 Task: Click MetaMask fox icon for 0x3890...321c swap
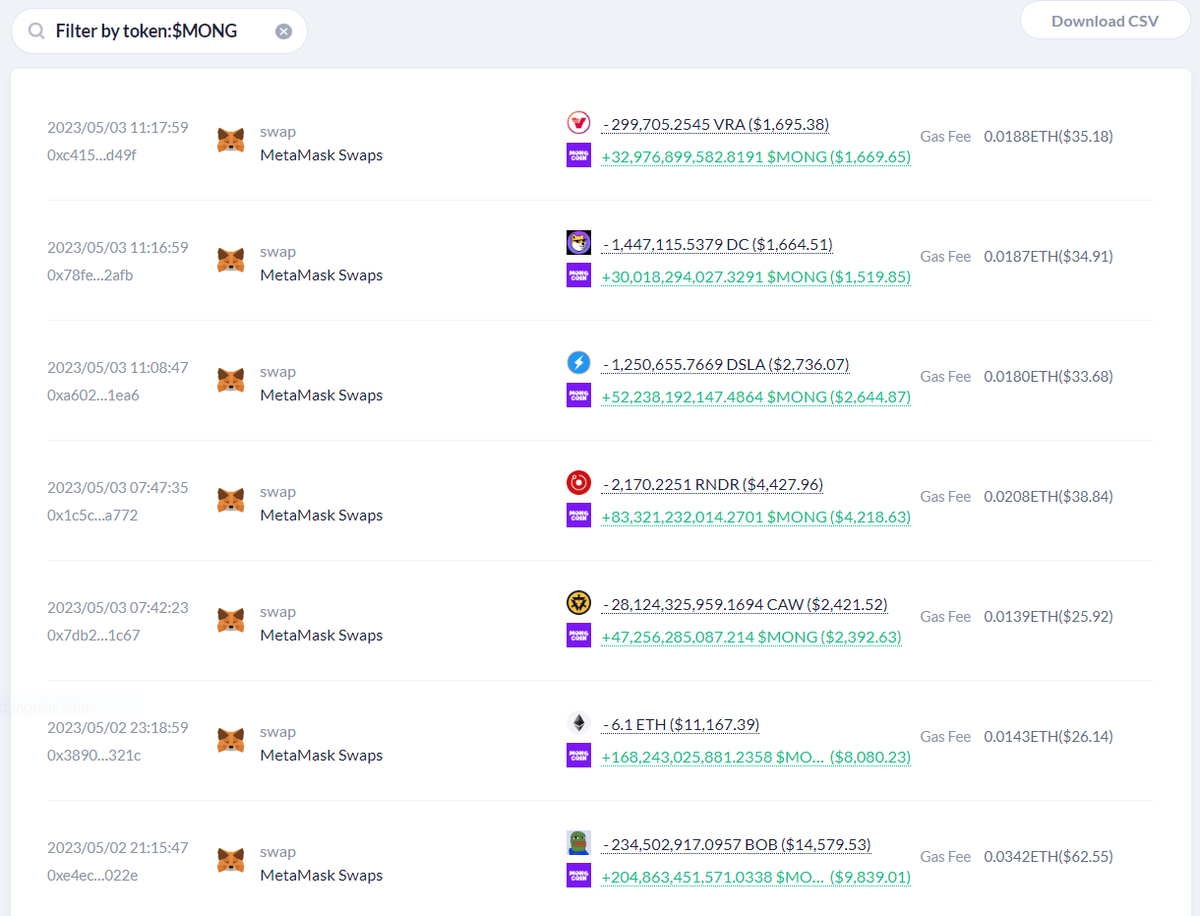(x=231, y=740)
